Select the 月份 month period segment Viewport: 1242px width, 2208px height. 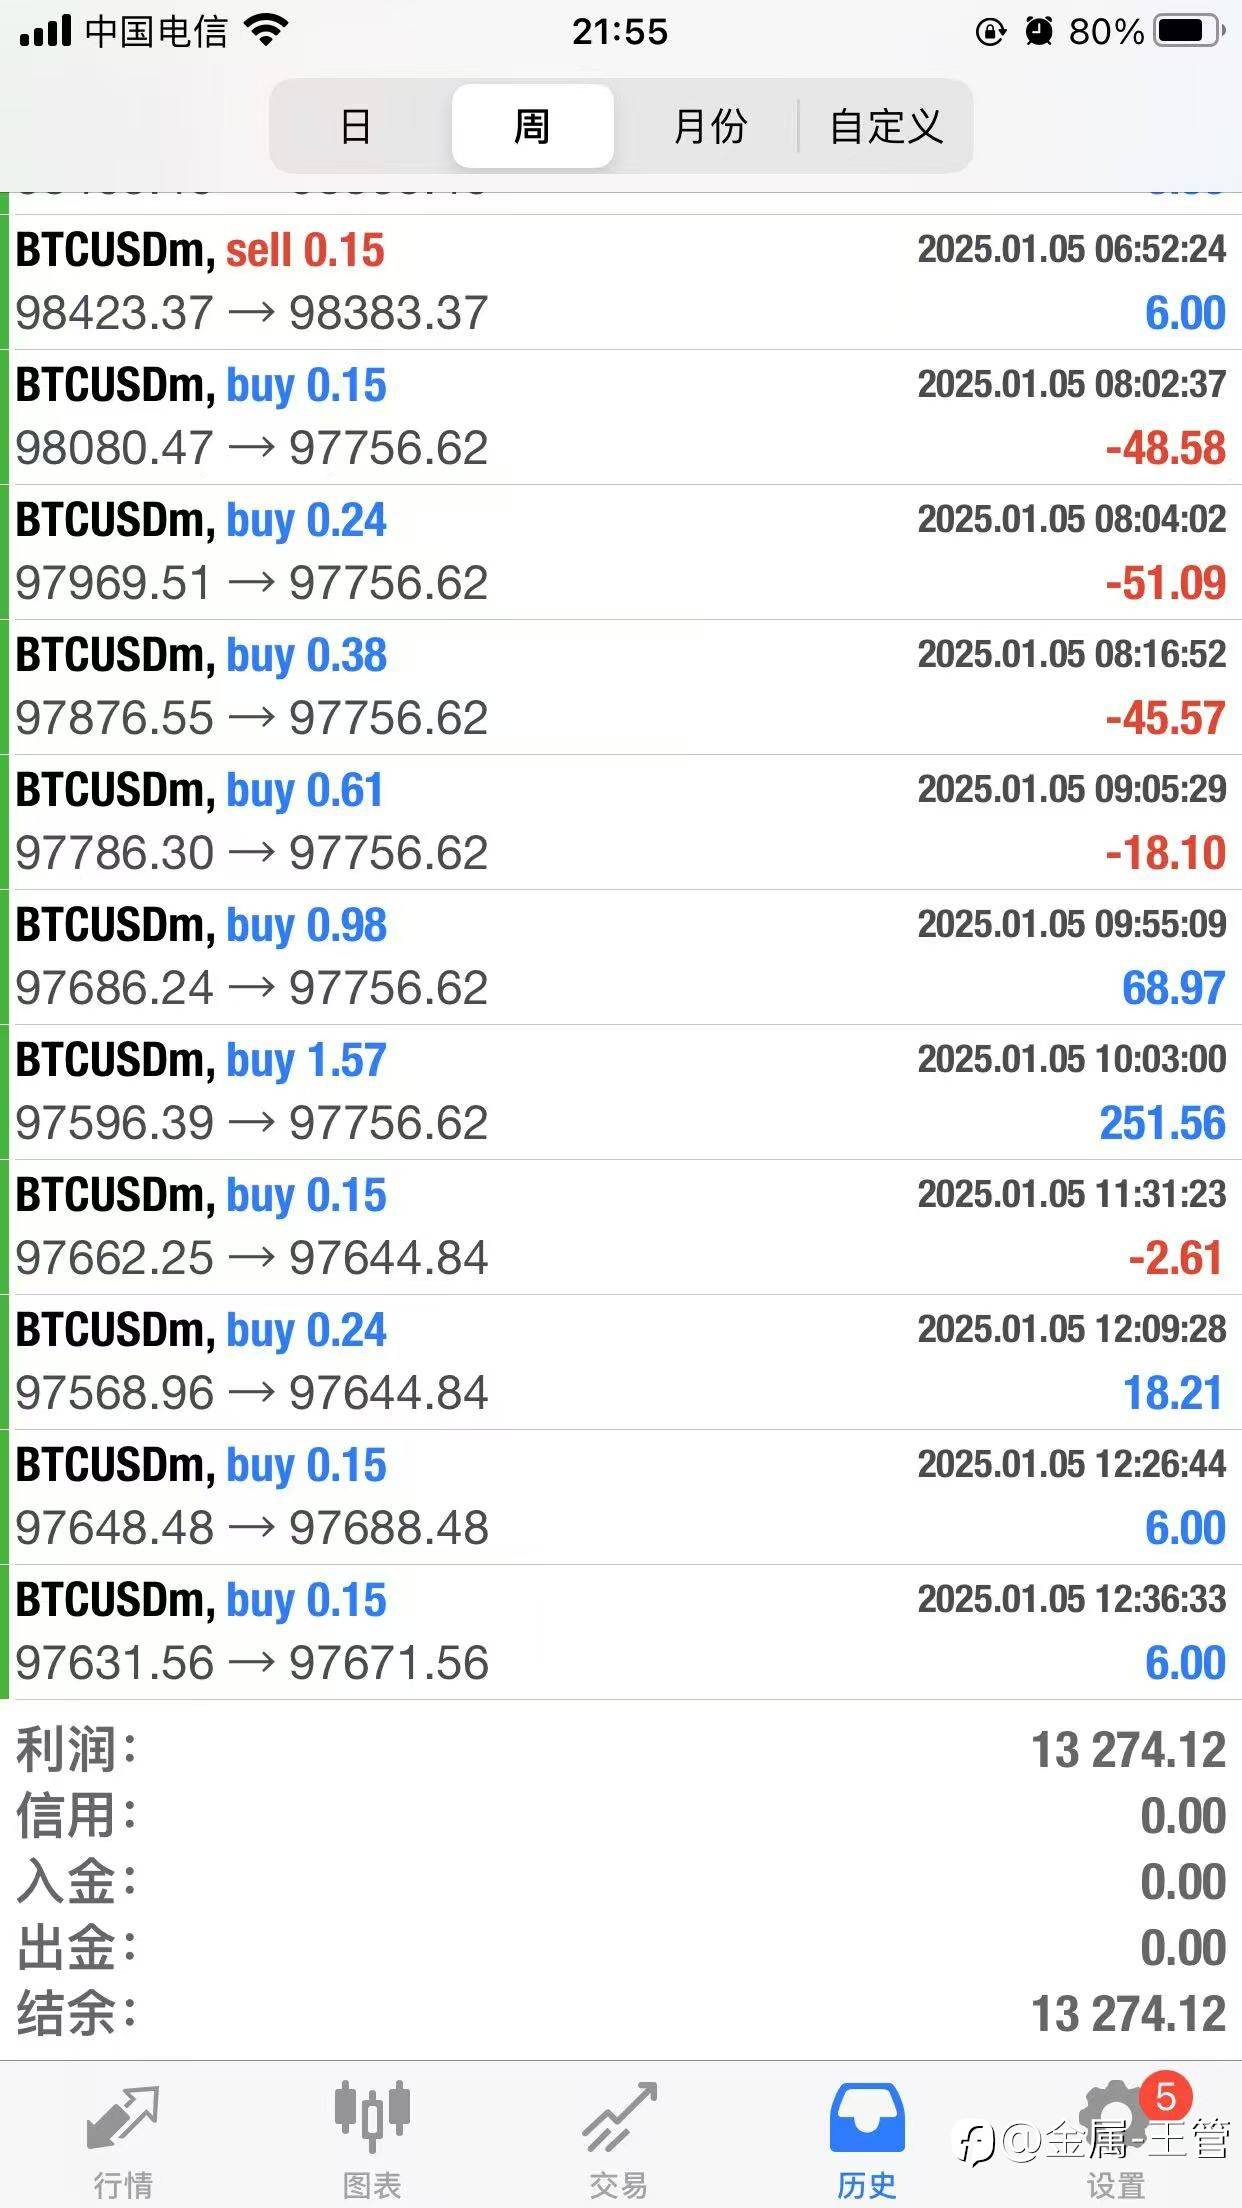coord(709,127)
